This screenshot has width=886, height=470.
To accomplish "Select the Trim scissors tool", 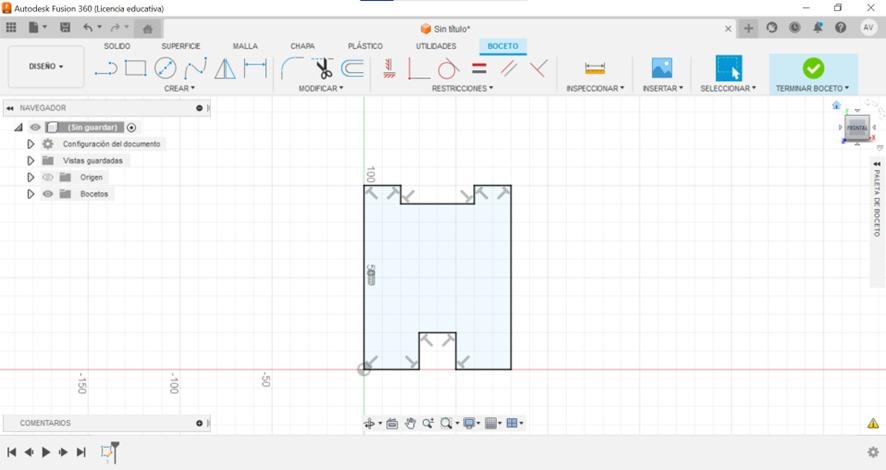I will click(x=323, y=68).
